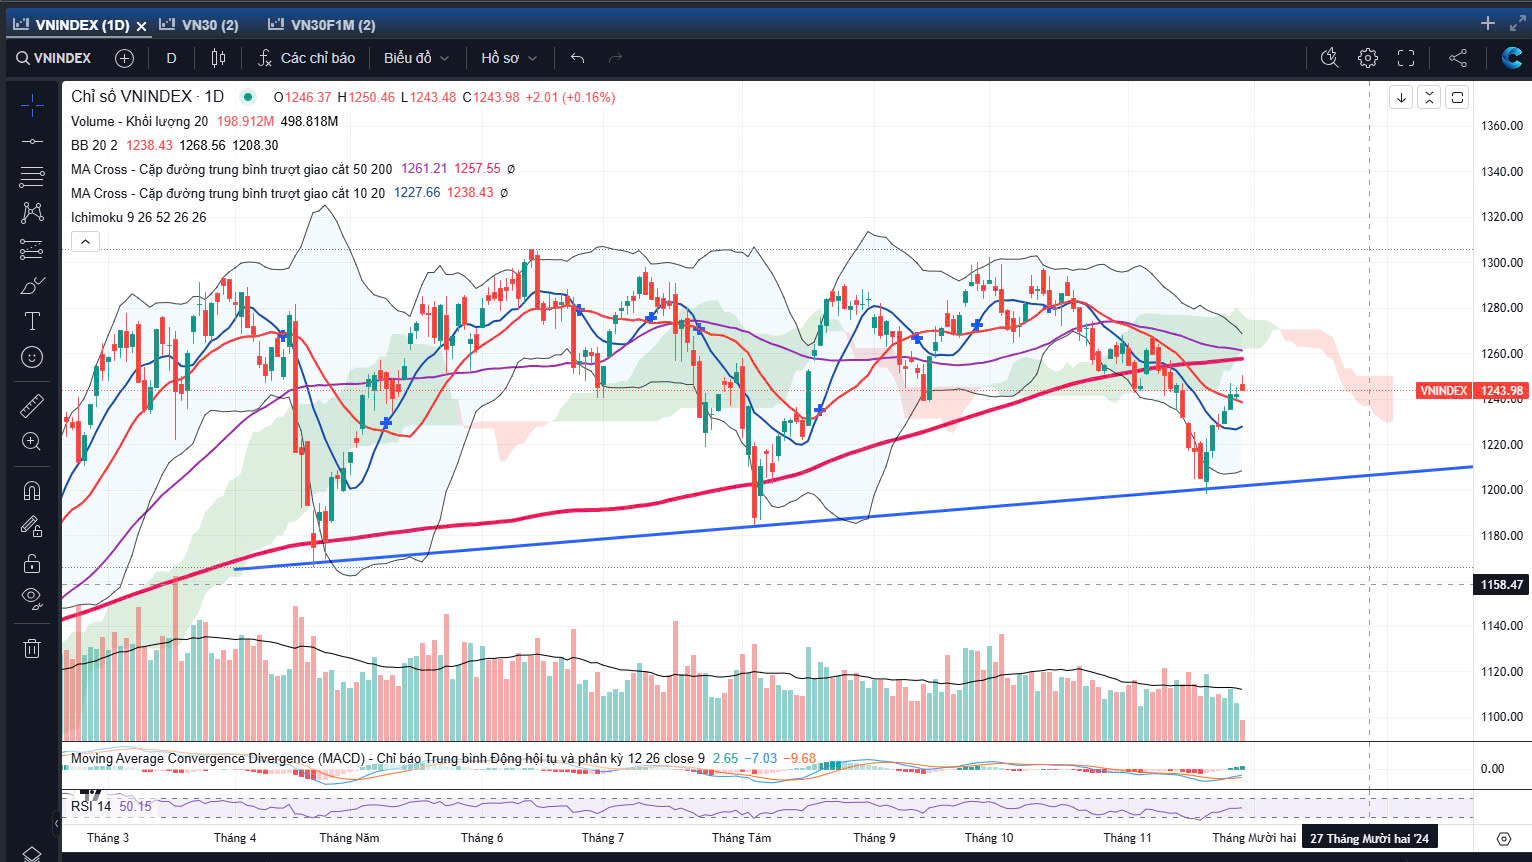Click the 1300.00 price axis level

(x=1502, y=262)
